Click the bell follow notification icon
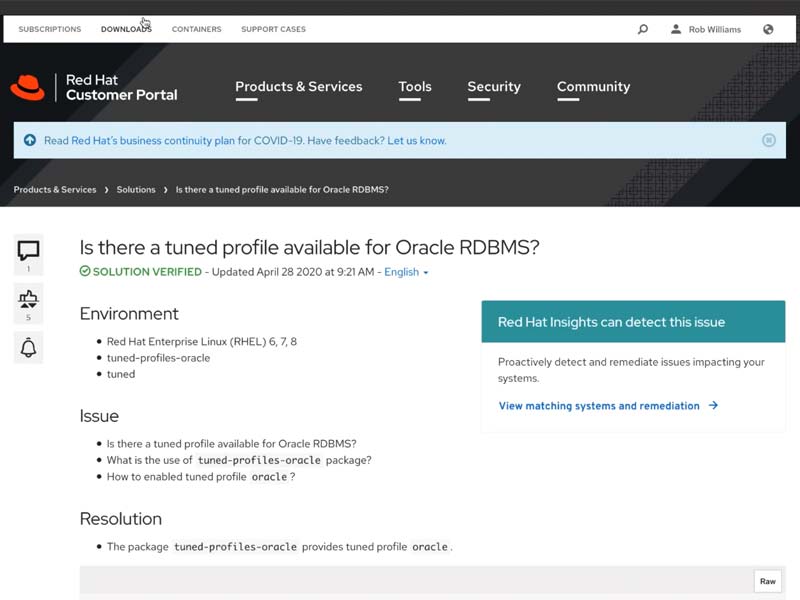 (29, 347)
